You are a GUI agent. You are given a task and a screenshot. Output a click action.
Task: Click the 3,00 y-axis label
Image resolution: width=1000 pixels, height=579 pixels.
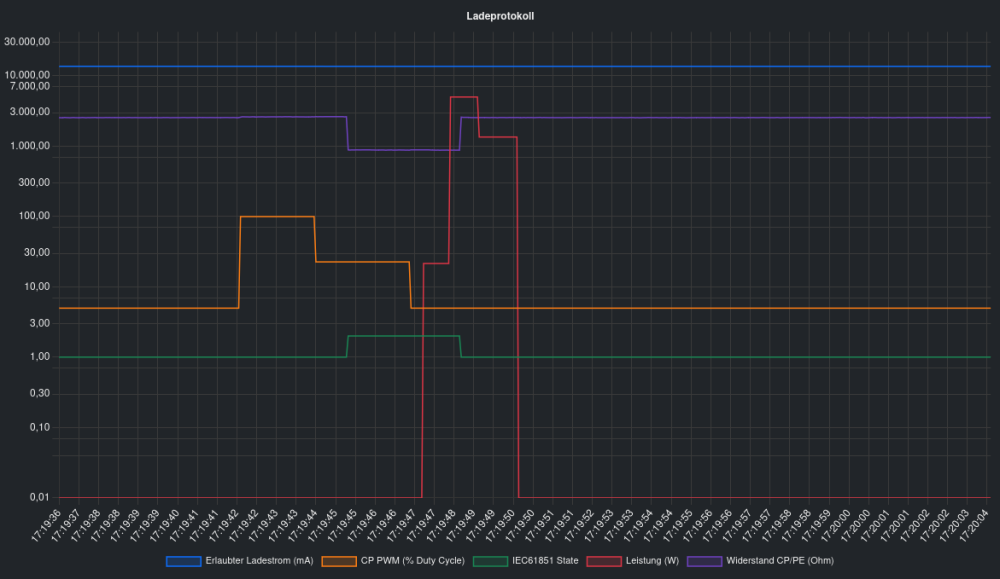coord(40,323)
